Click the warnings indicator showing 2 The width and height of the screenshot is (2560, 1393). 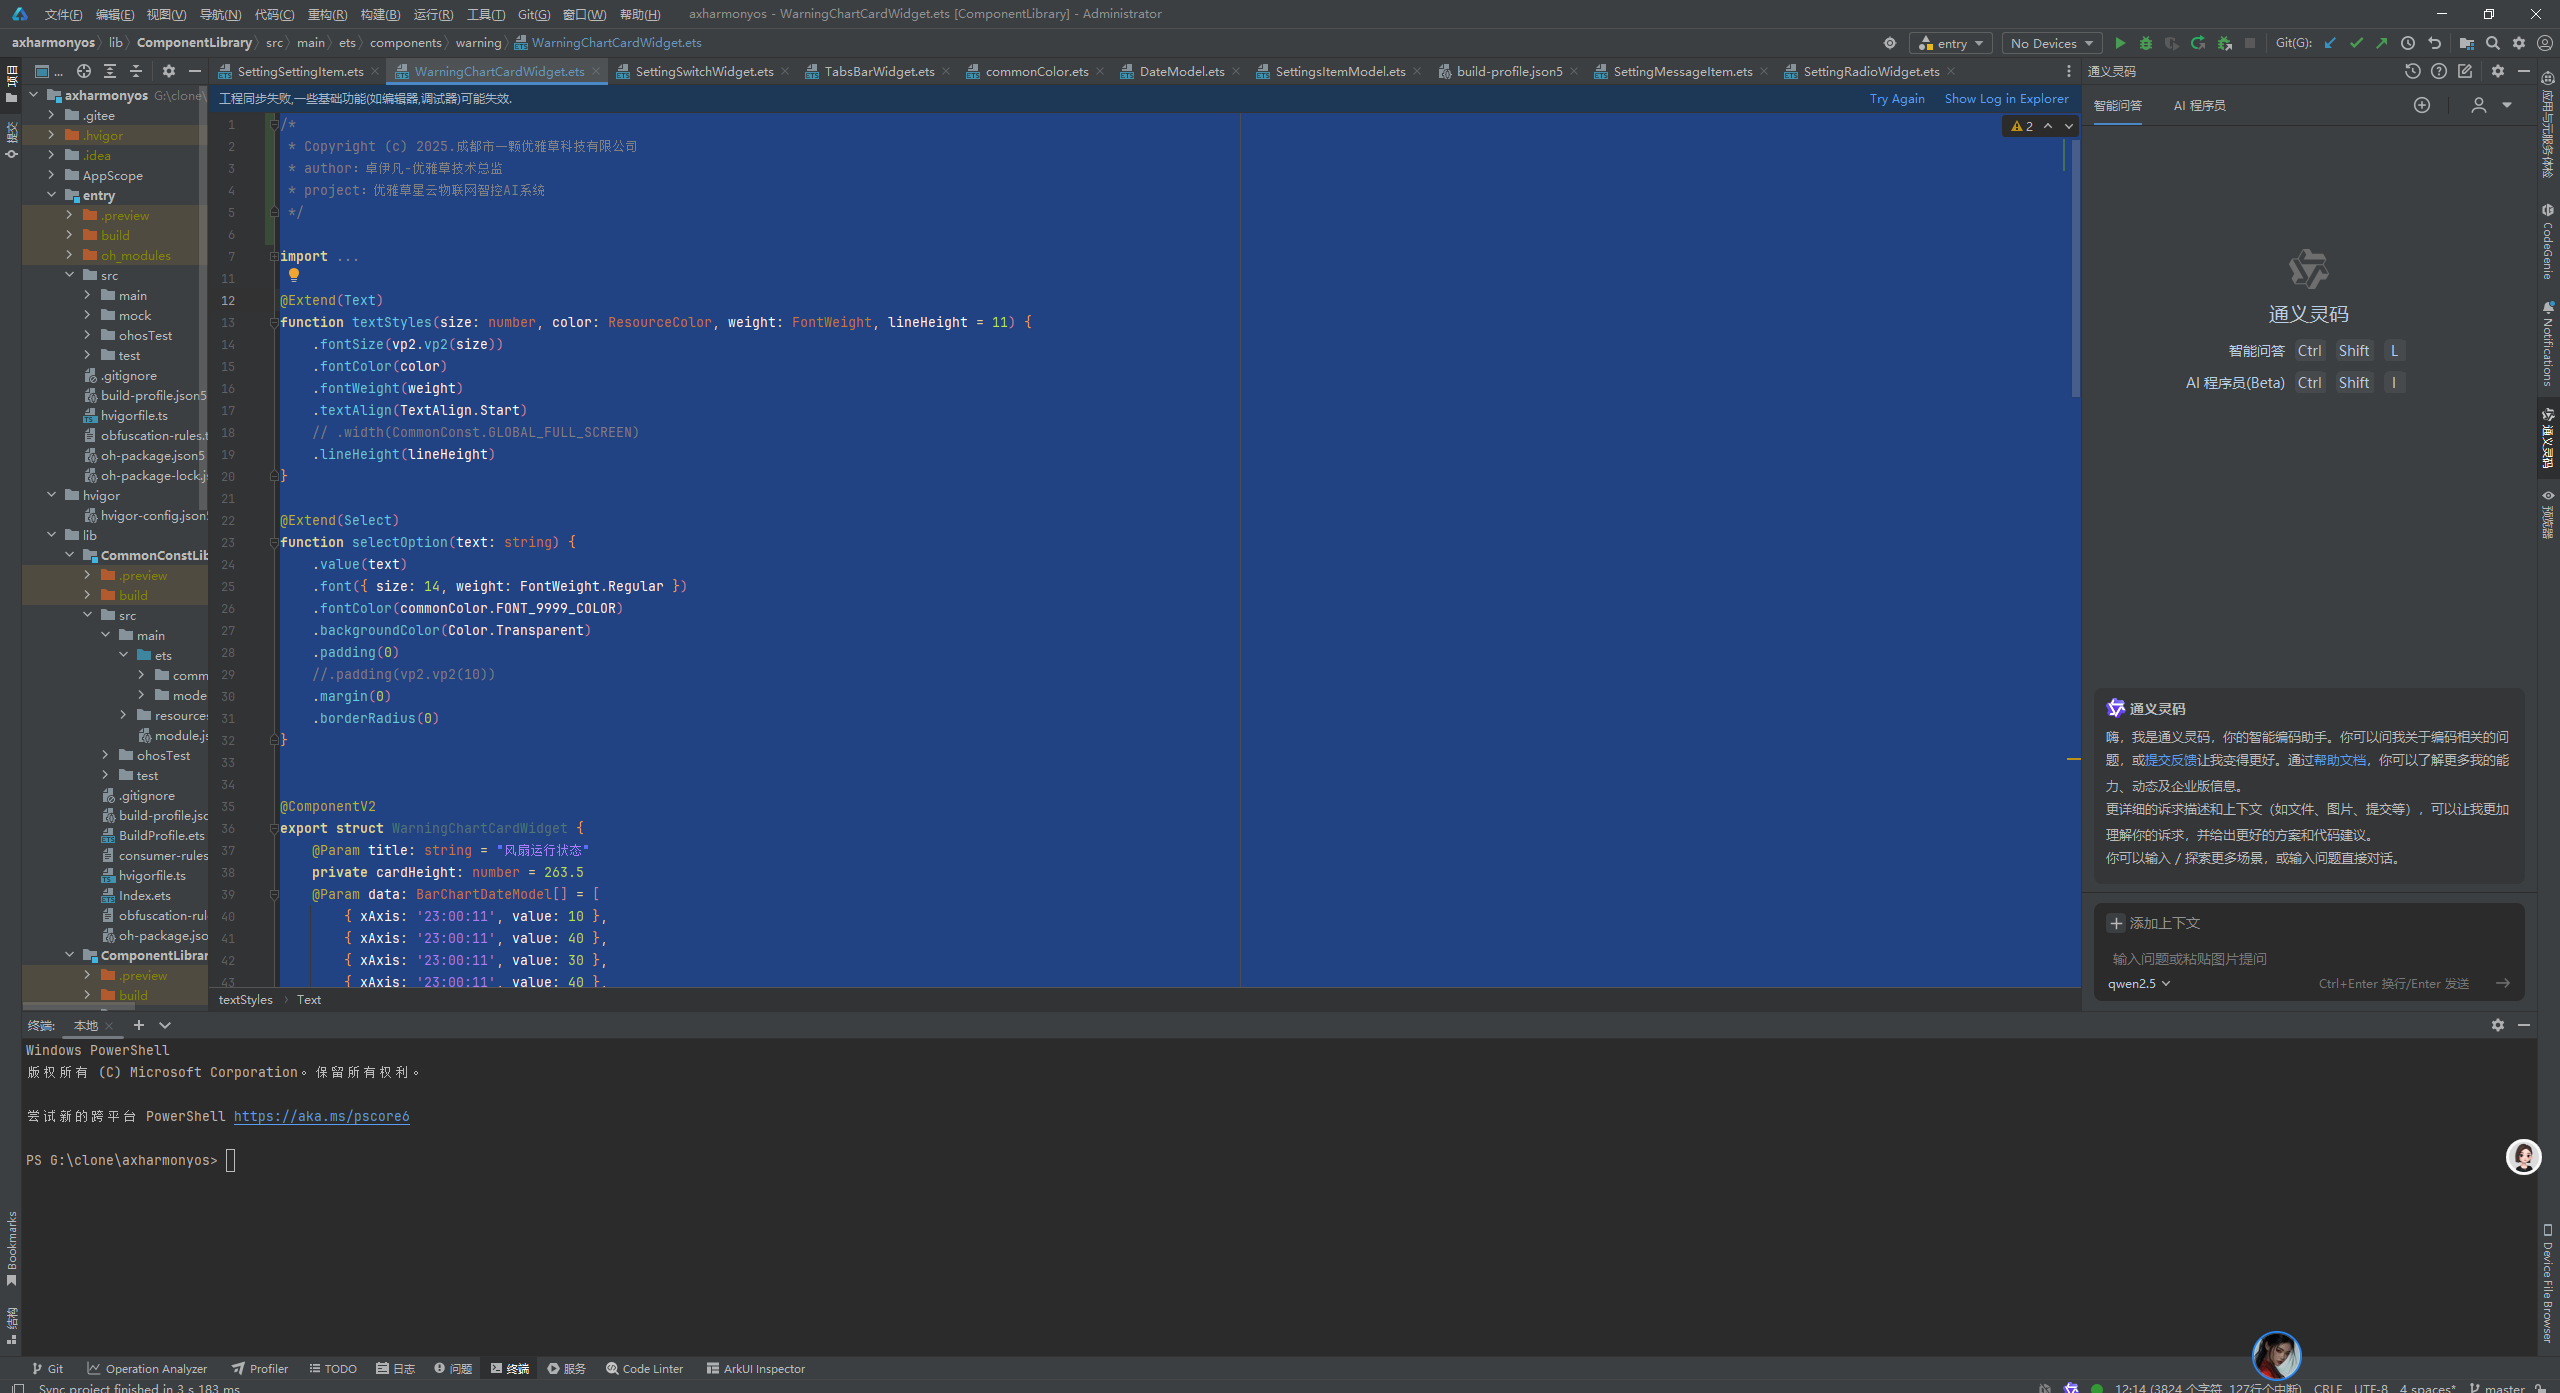click(x=2022, y=126)
